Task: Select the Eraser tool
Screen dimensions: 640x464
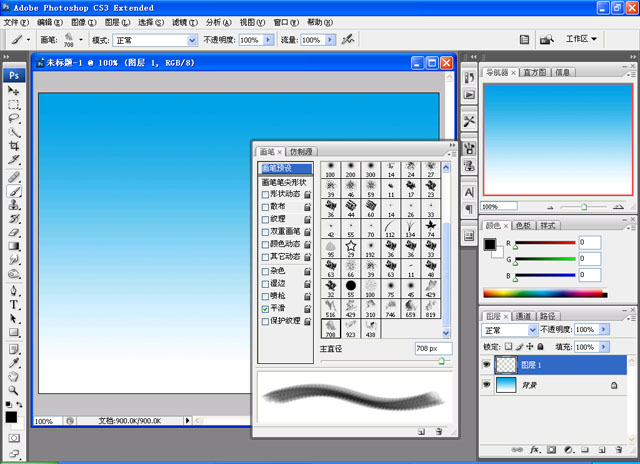Action: 14,233
